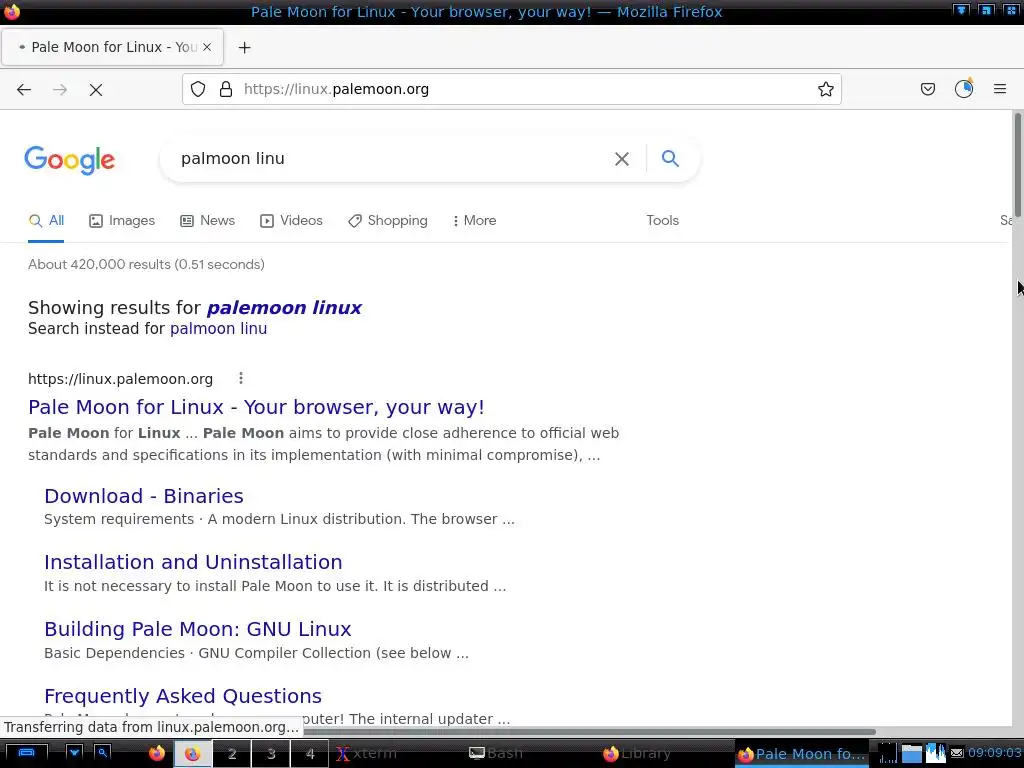Click the https://linux.palemoon.org result URL text
This screenshot has height=768, width=1024.
(x=120, y=379)
